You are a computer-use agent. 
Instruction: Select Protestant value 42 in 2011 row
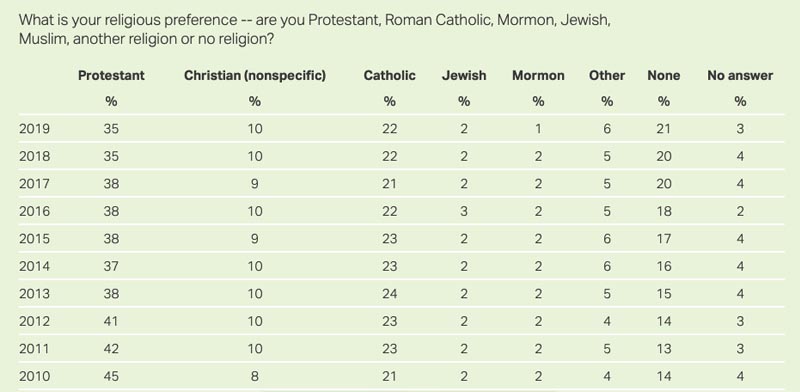click(x=111, y=349)
